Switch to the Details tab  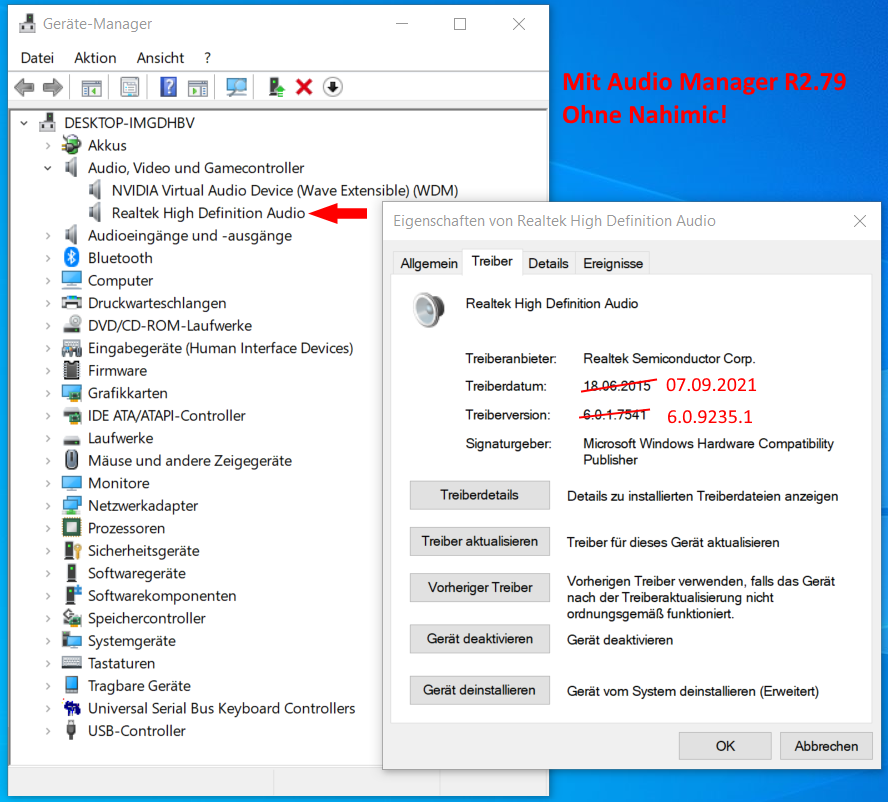(x=548, y=262)
